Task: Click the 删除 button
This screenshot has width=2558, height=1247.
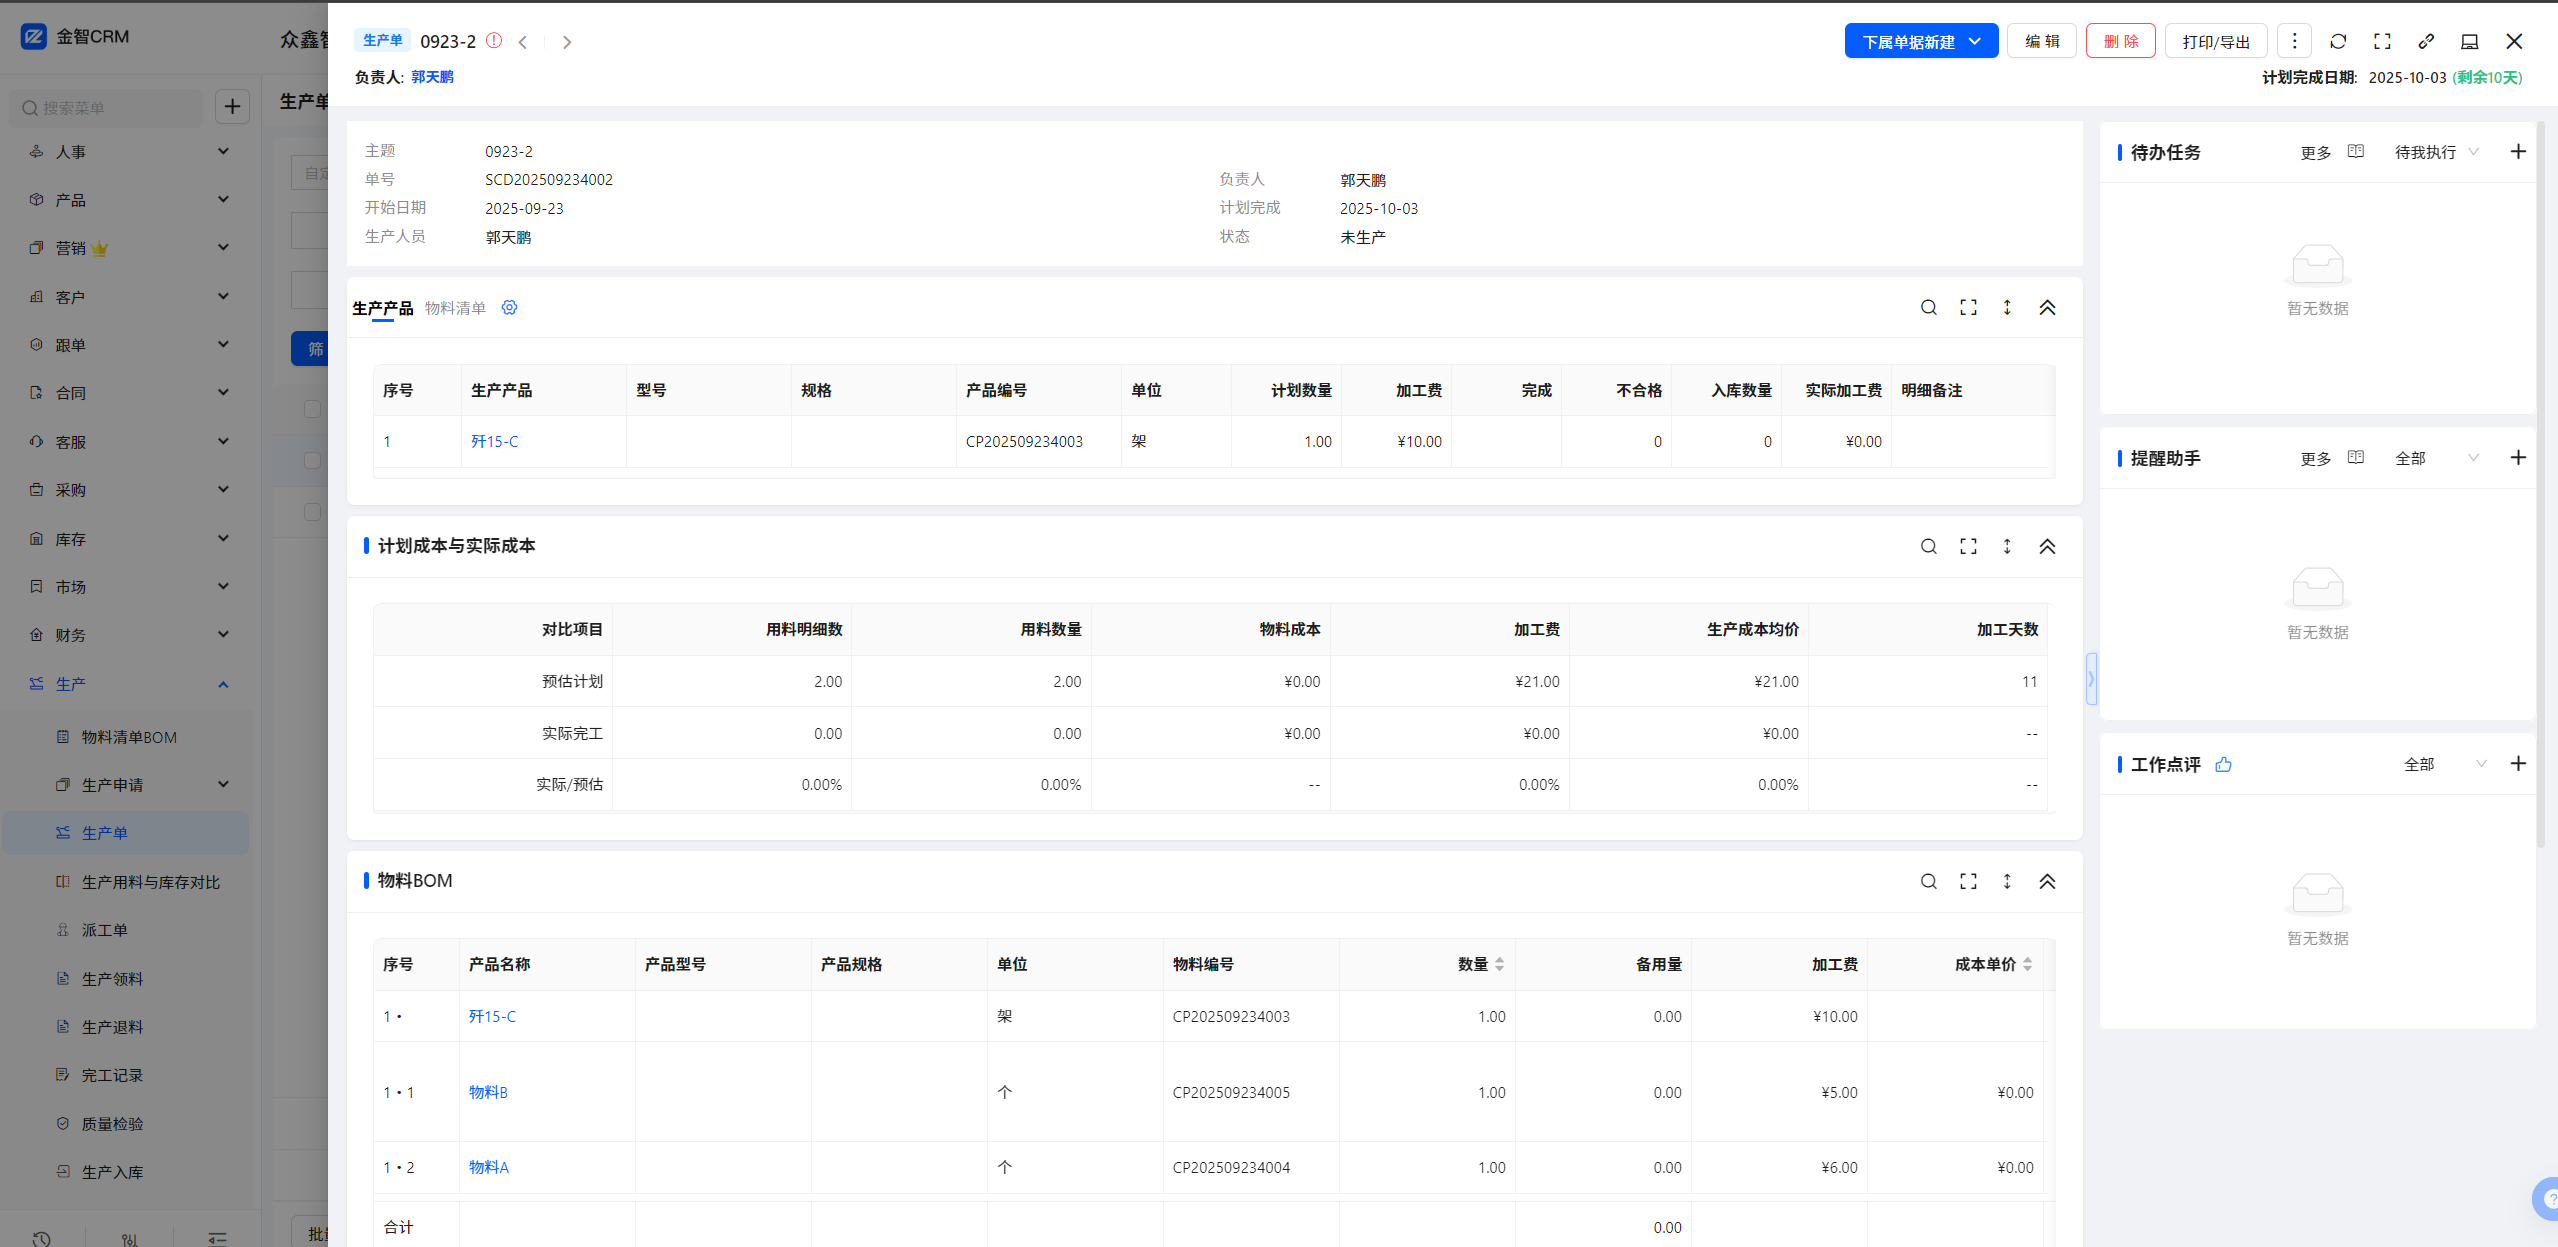Action: coord(2120,41)
